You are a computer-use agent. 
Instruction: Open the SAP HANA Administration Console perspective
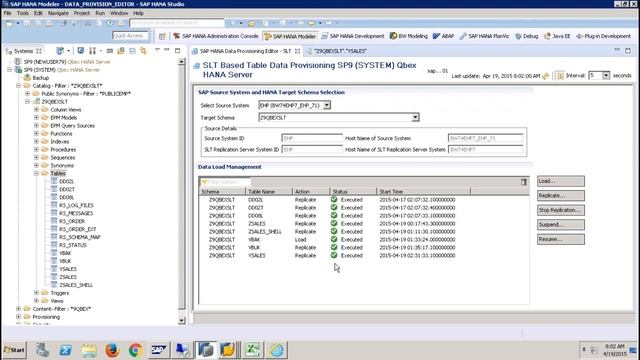point(216,36)
